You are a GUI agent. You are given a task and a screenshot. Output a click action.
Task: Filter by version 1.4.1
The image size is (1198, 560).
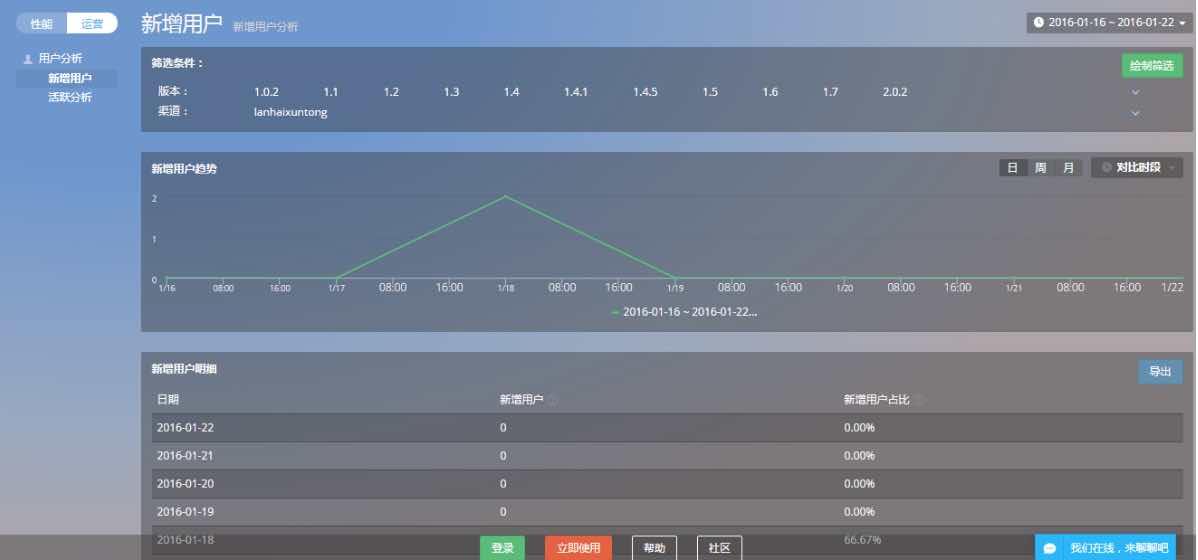pyautogui.click(x=575, y=92)
